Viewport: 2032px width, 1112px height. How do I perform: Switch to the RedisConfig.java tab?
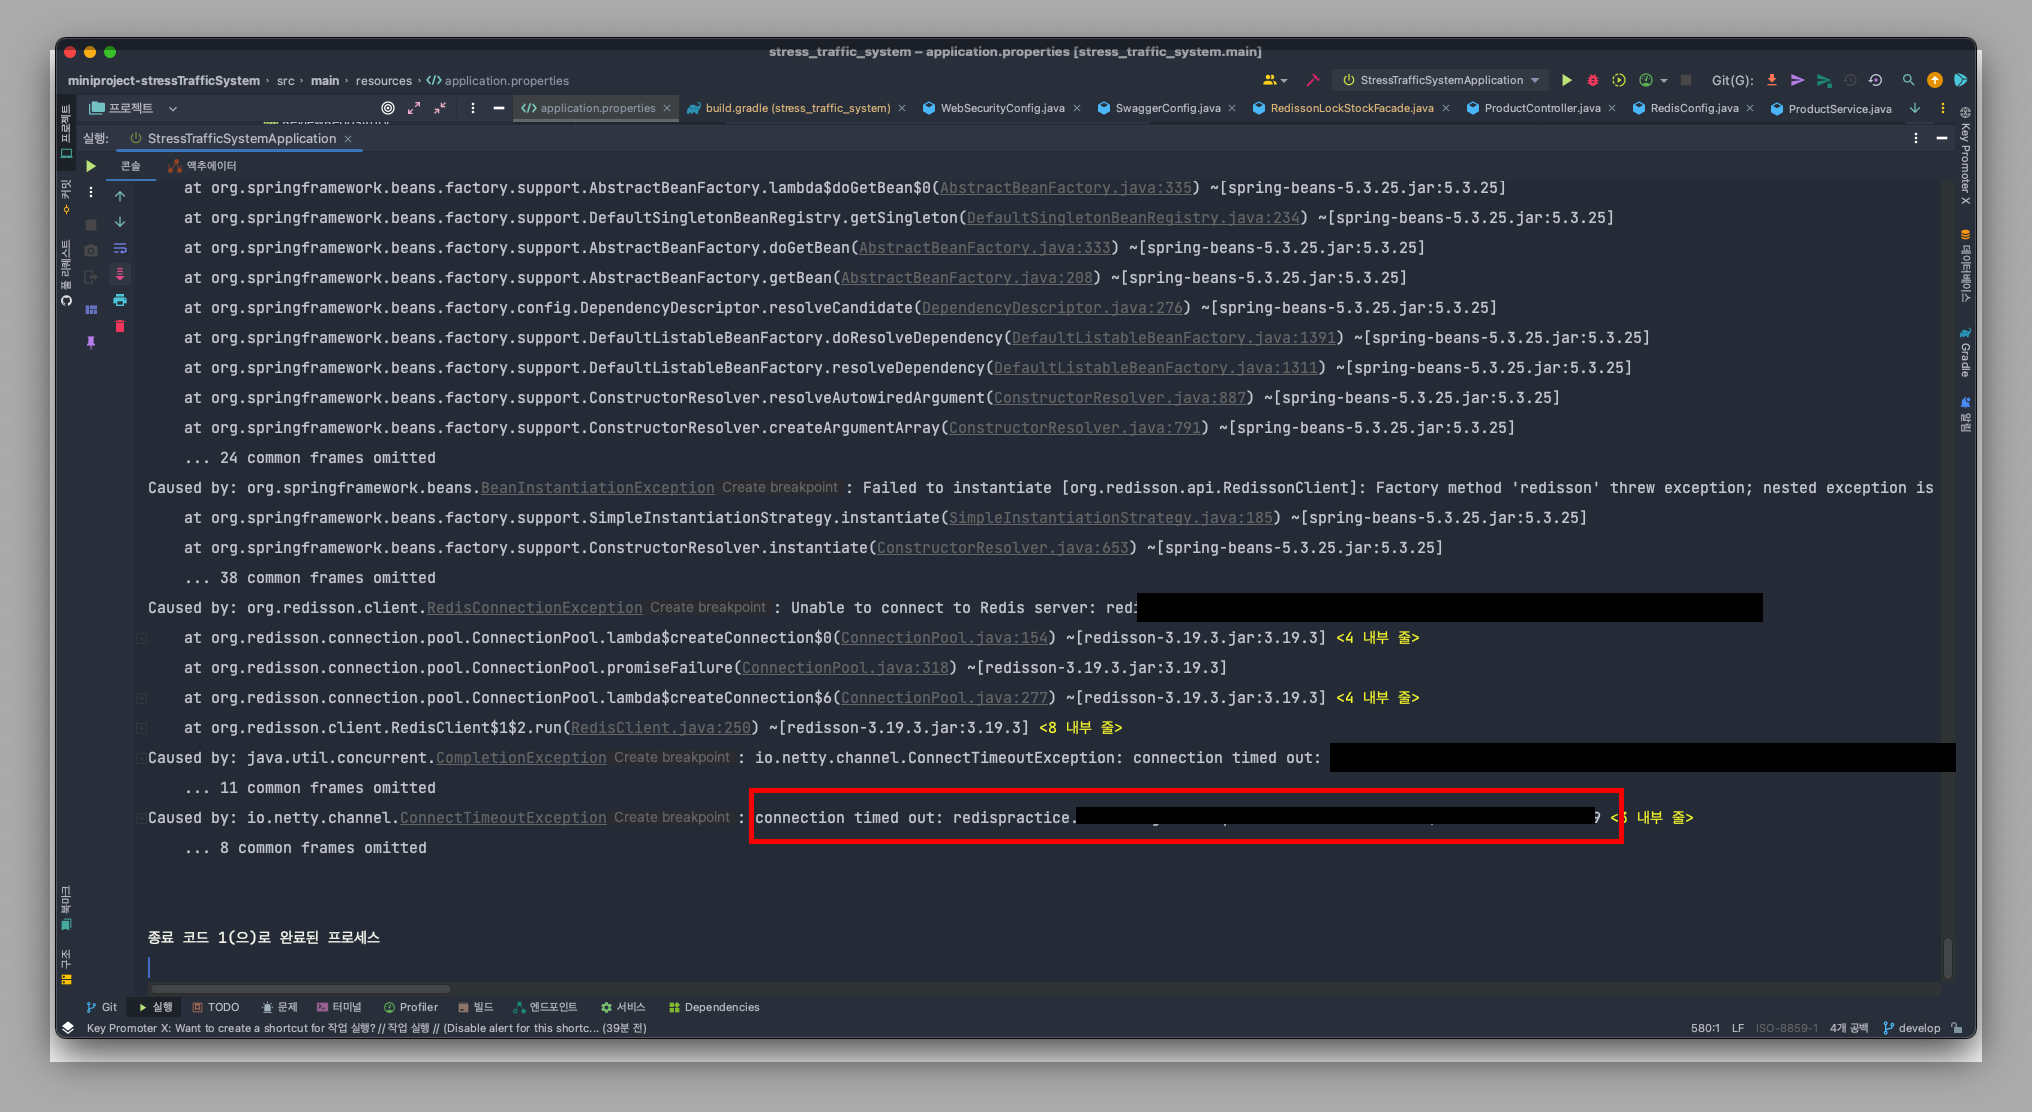pos(1693,108)
